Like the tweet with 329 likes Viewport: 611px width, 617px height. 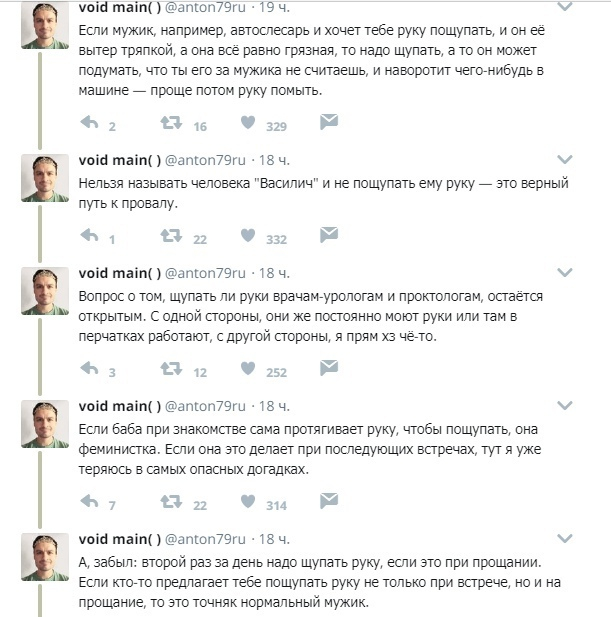tap(247, 124)
